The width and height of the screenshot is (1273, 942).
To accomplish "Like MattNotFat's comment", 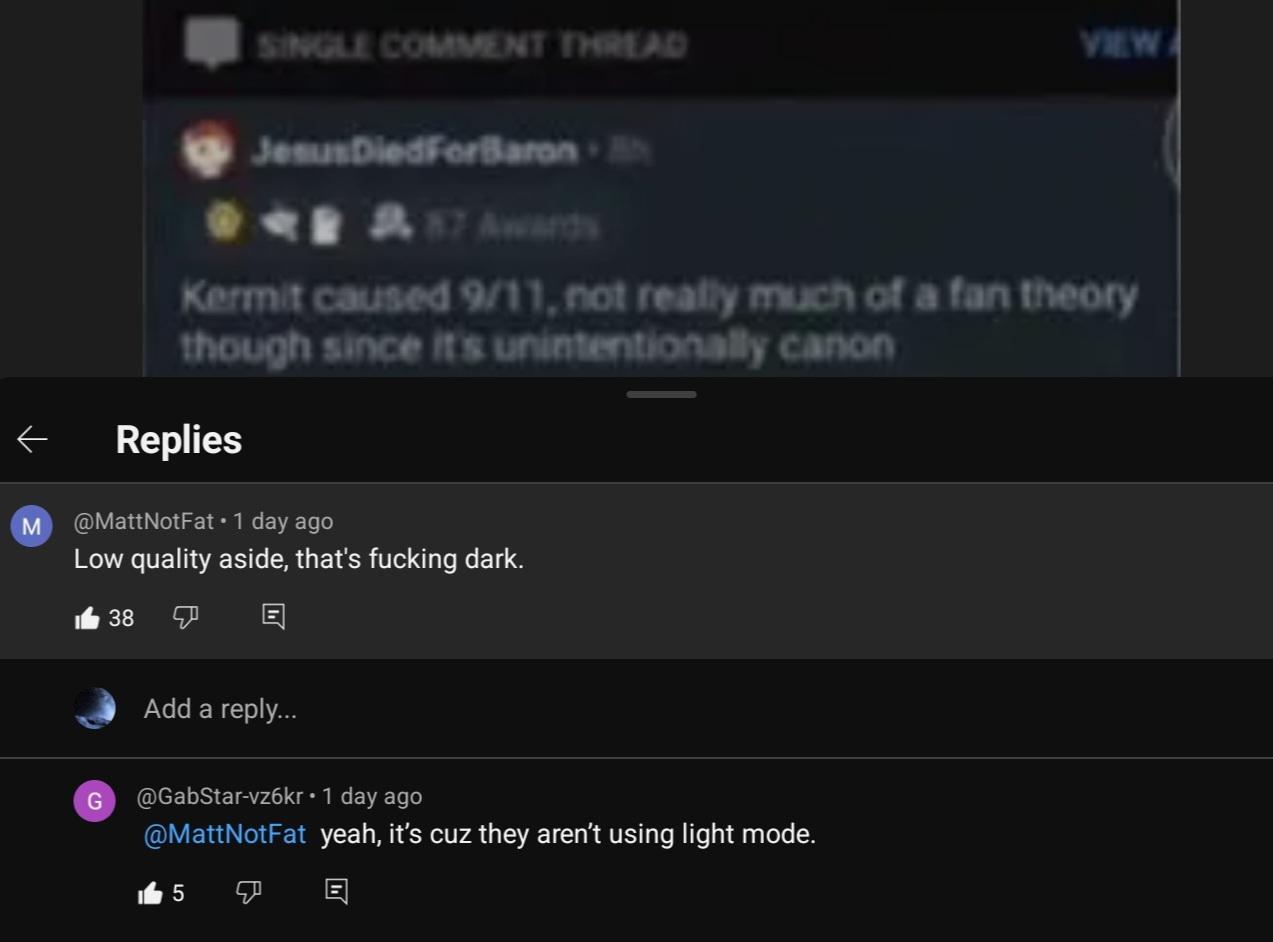I will coord(88,618).
